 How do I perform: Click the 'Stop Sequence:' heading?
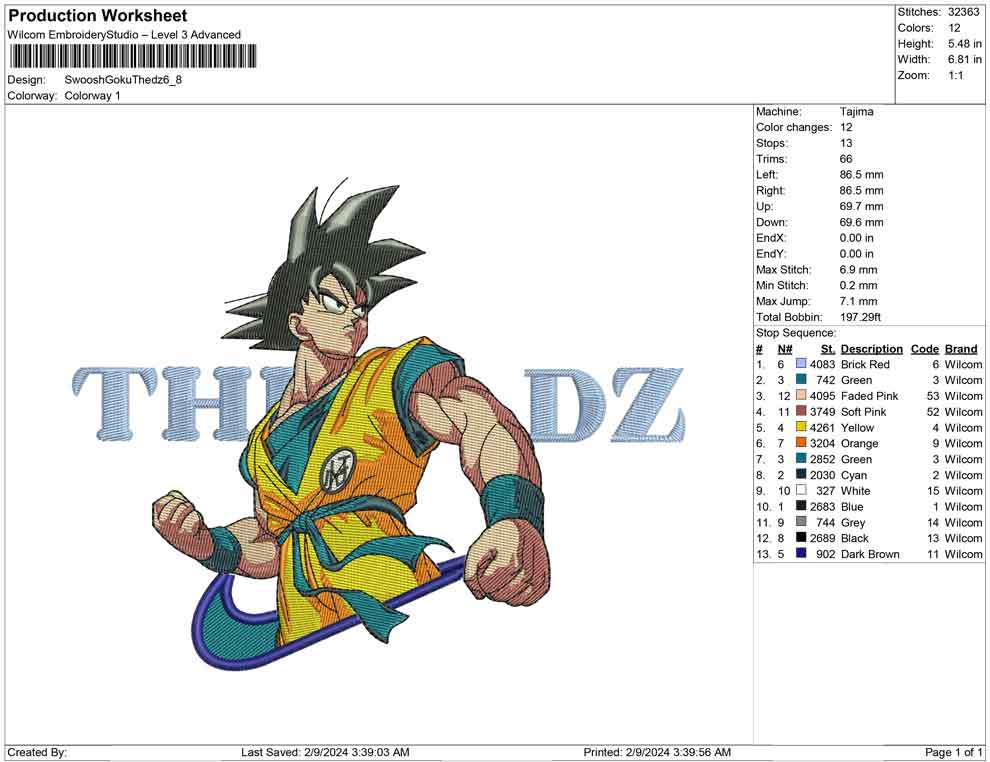point(796,333)
